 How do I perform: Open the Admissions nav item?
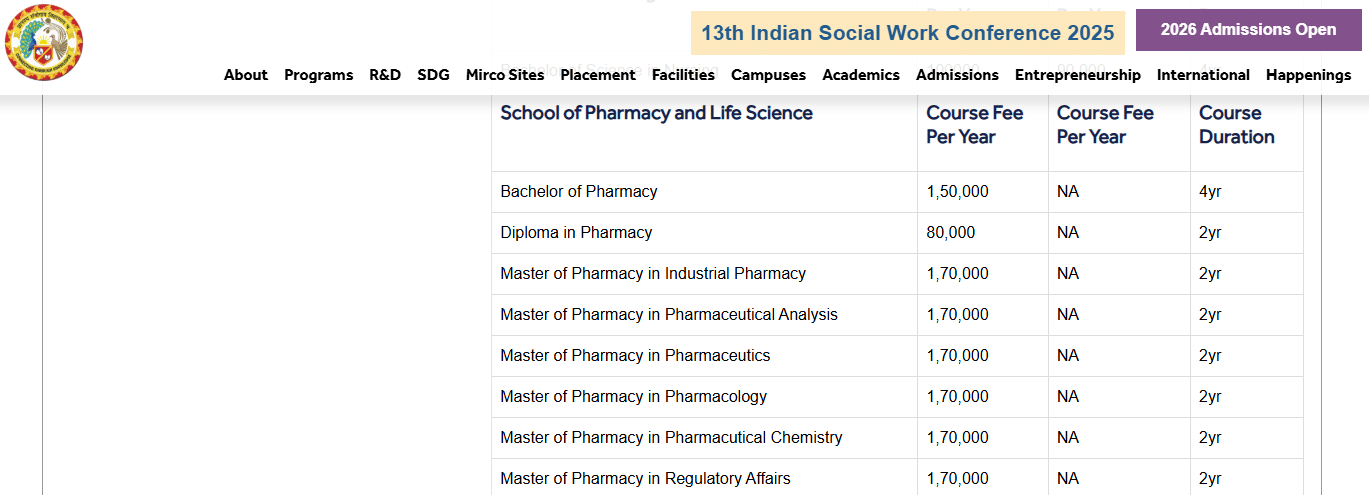[957, 75]
